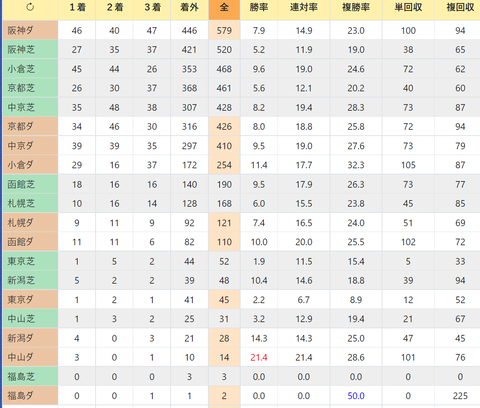This screenshot has width=480, height=408.
Task: Click 28.3 複勝率 value in 中京芝 row
Action: tap(356, 107)
